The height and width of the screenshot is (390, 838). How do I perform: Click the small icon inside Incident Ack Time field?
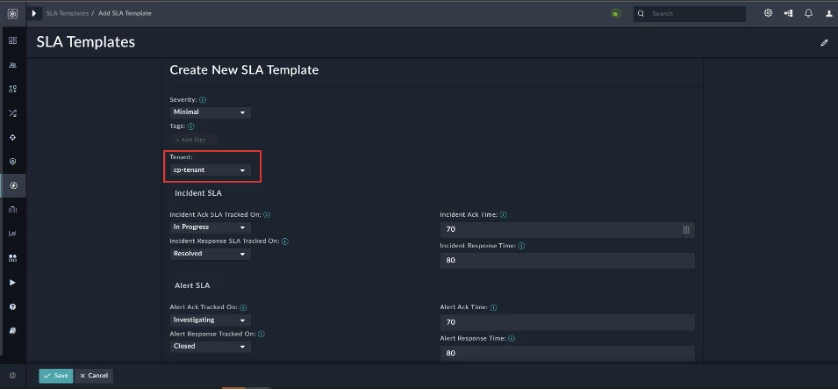click(x=686, y=230)
